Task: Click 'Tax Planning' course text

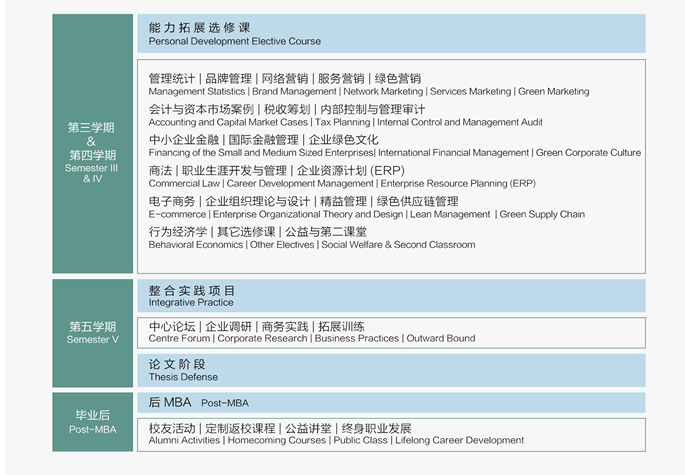Action: click(342, 122)
